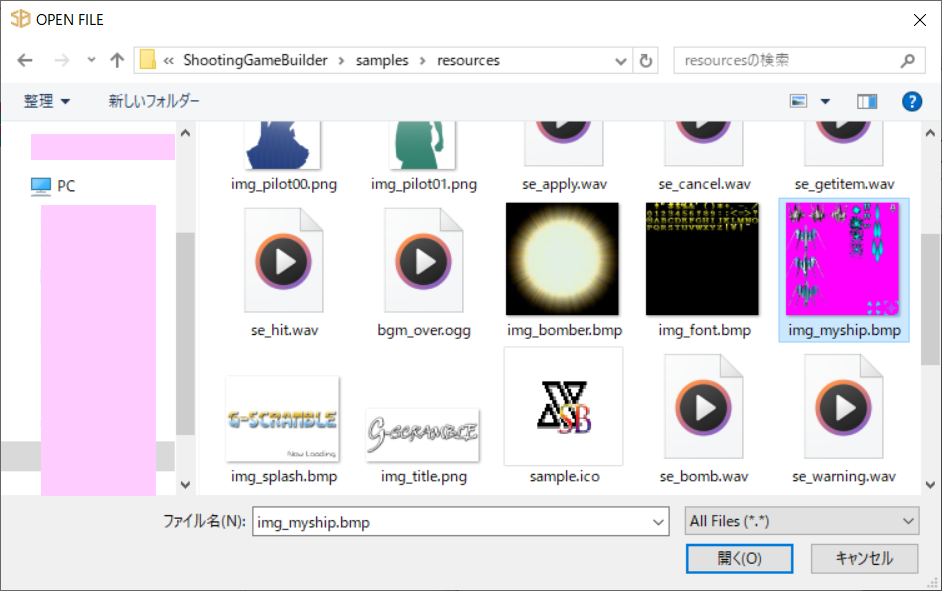
Task: Open the recent locations dropdown chevron
Action: (91, 61)
